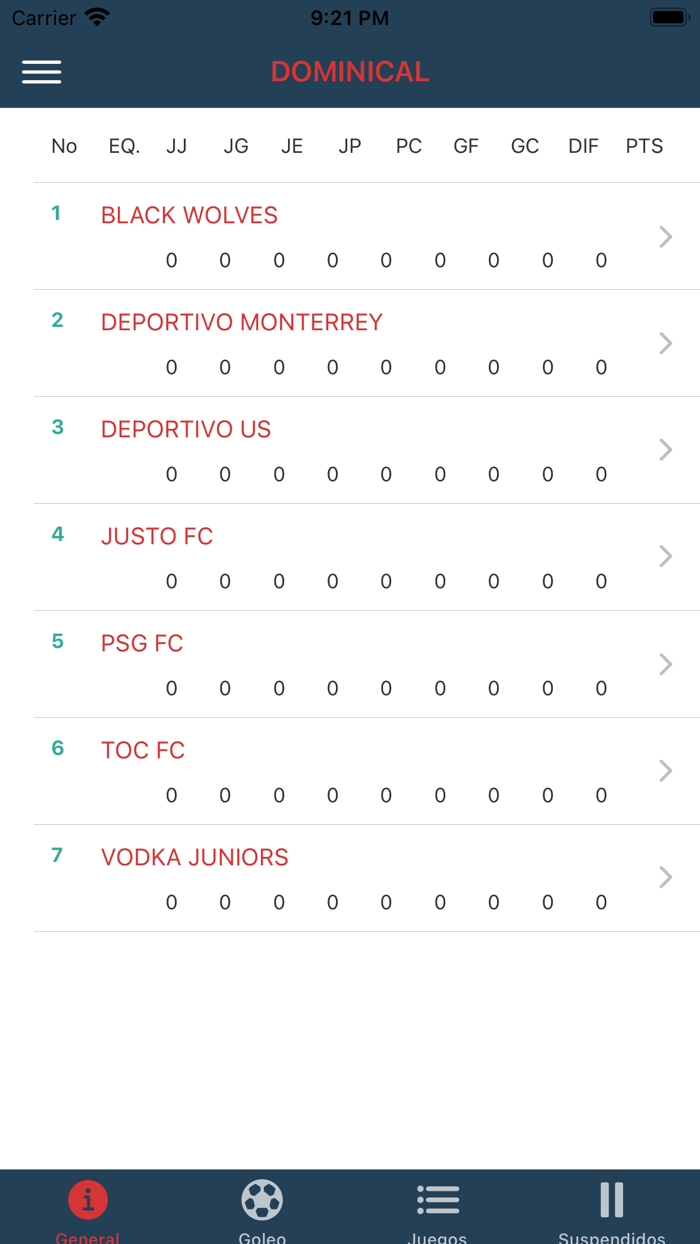This screenshot has height=1244, width=700.
Task: Tap the TOC FC team name
Action: [x=142, y=750]
